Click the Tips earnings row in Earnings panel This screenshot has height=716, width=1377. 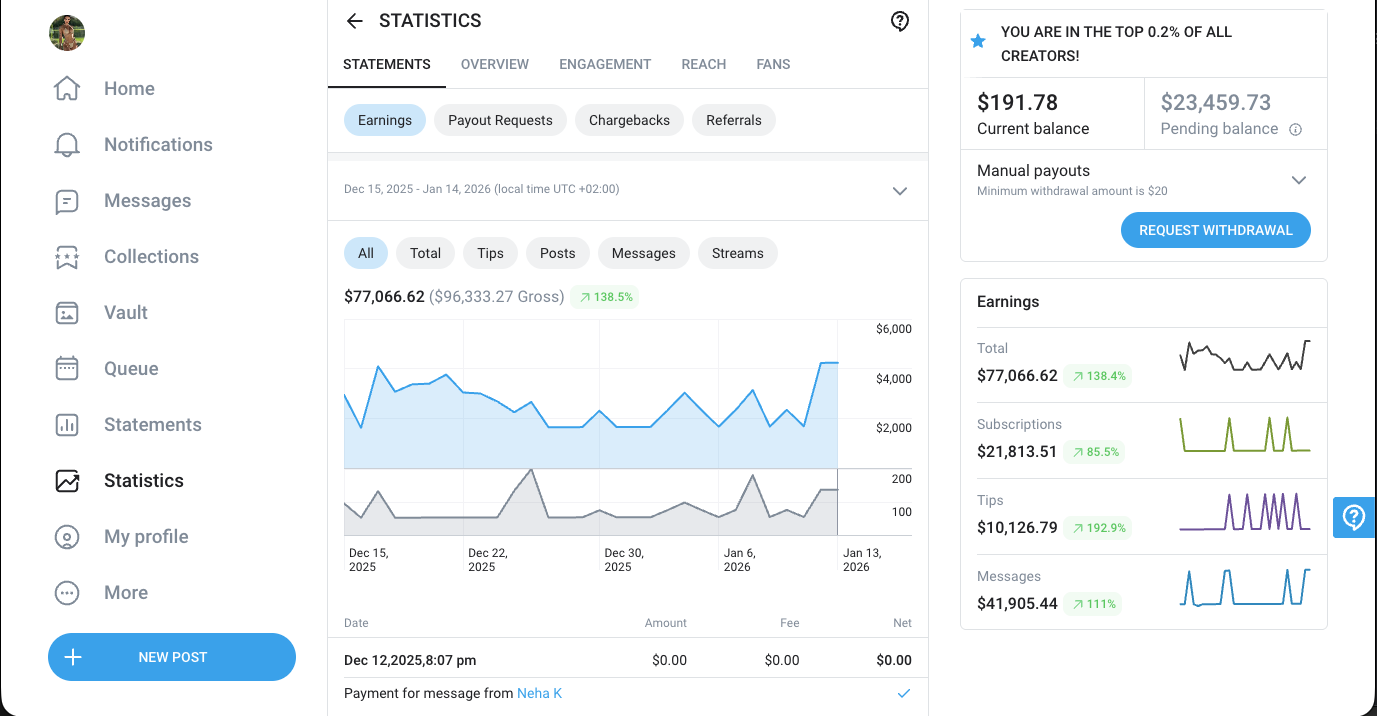(1144, 516)
